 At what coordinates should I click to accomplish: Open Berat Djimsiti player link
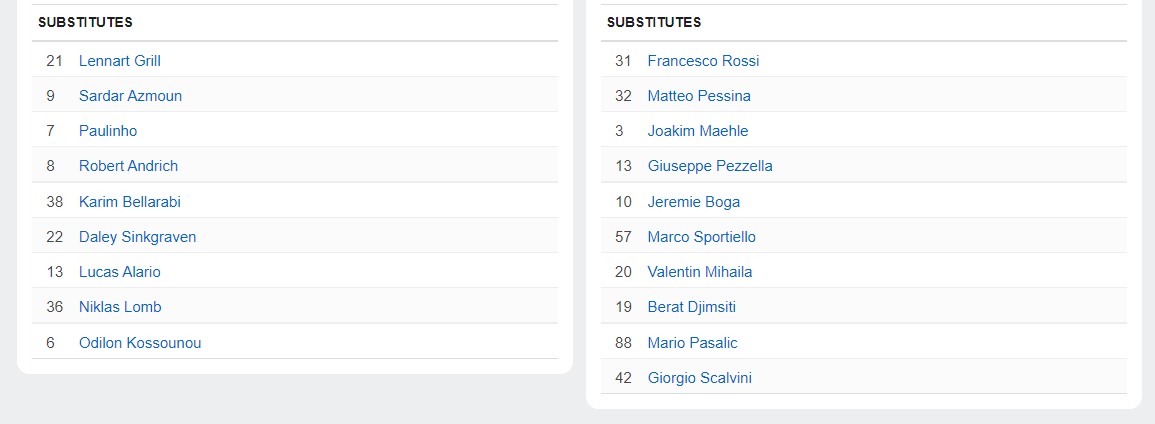692,307
